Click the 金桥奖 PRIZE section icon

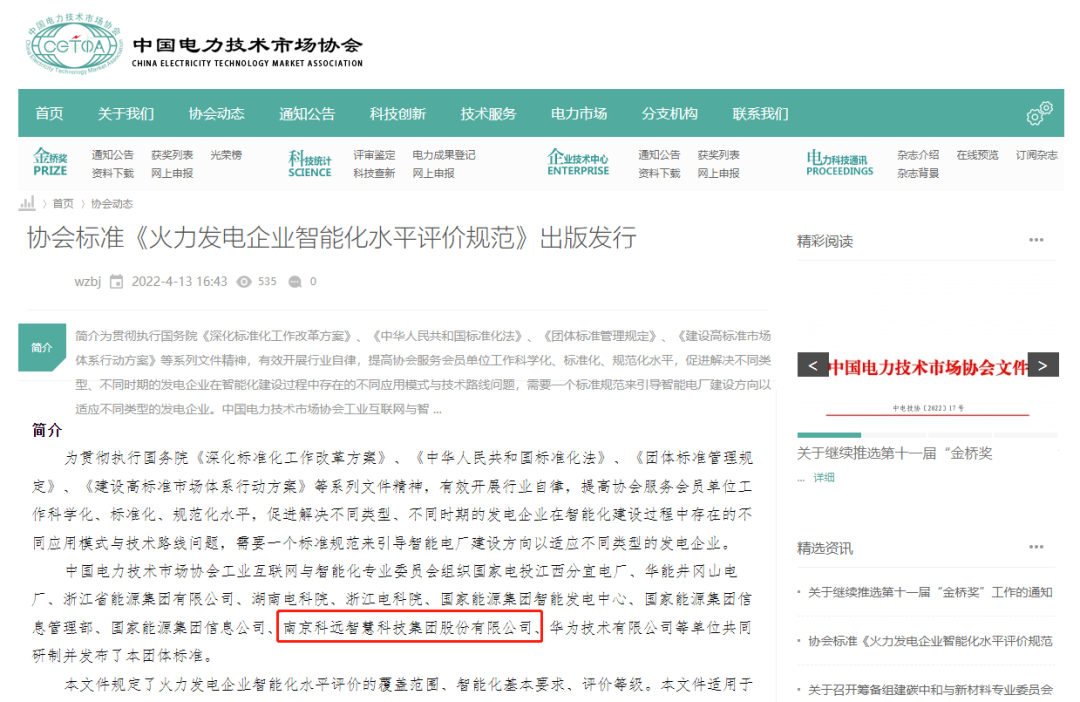click(x=50, y=163)
